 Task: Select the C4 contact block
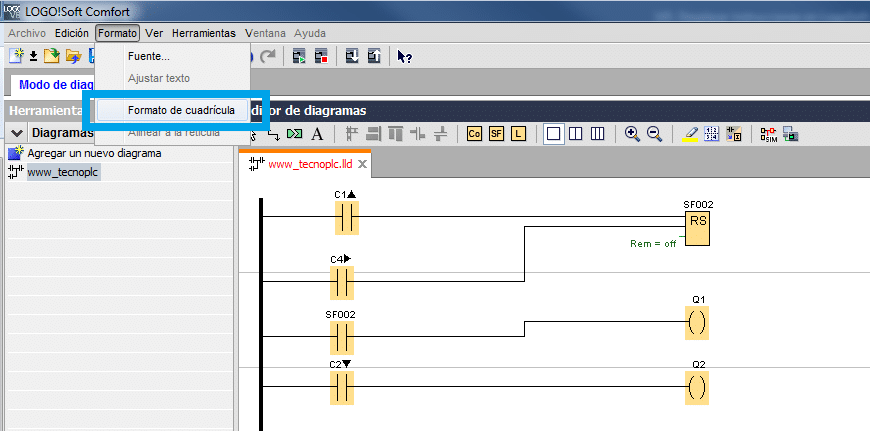pyautogui.click(x=342, y=282)
